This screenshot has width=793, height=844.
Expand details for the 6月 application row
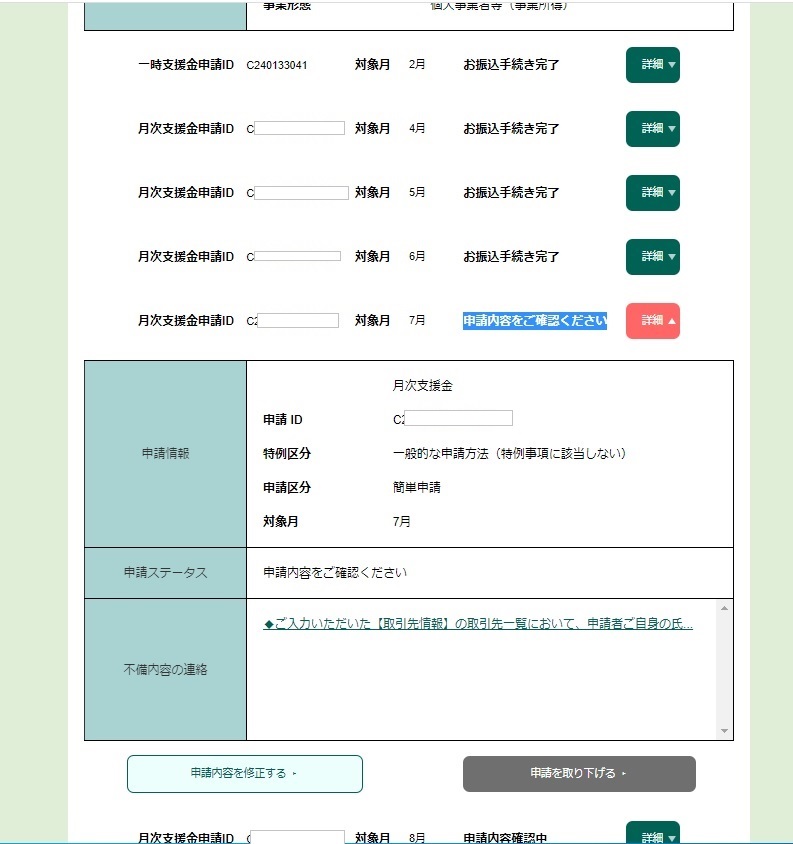tap(652, 257)
